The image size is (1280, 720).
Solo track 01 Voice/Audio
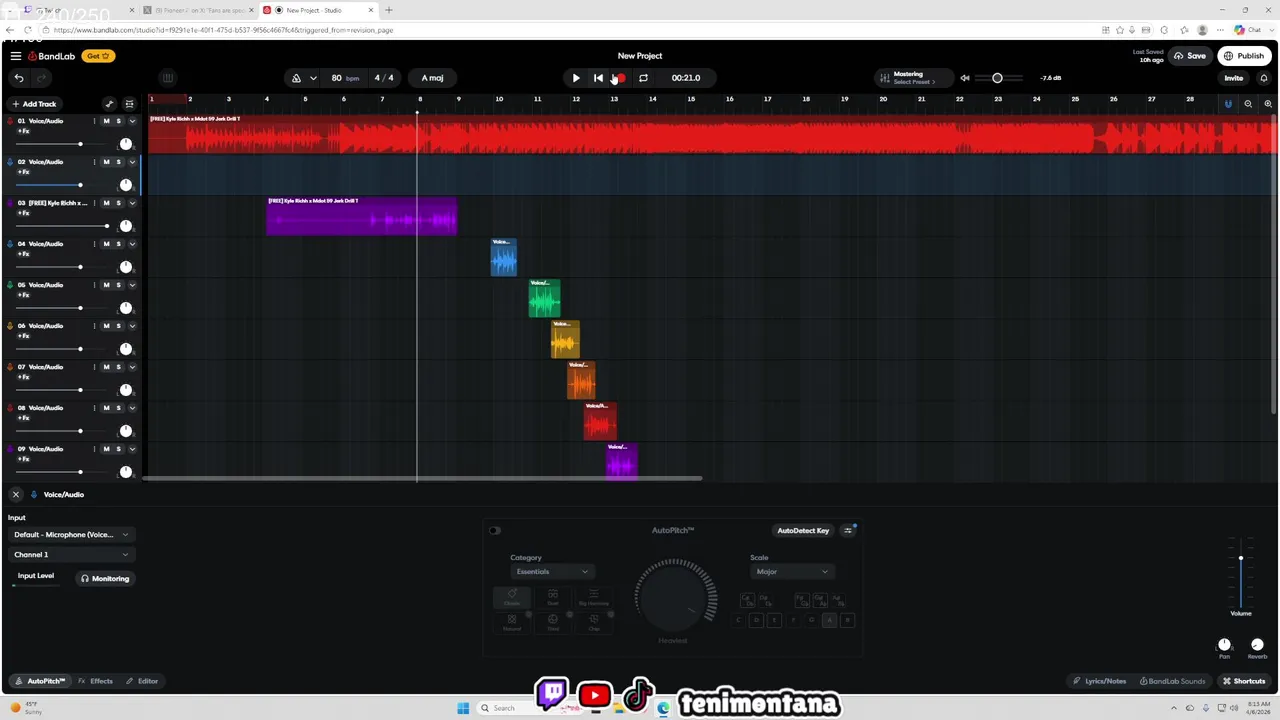click(x=118, y=121)
